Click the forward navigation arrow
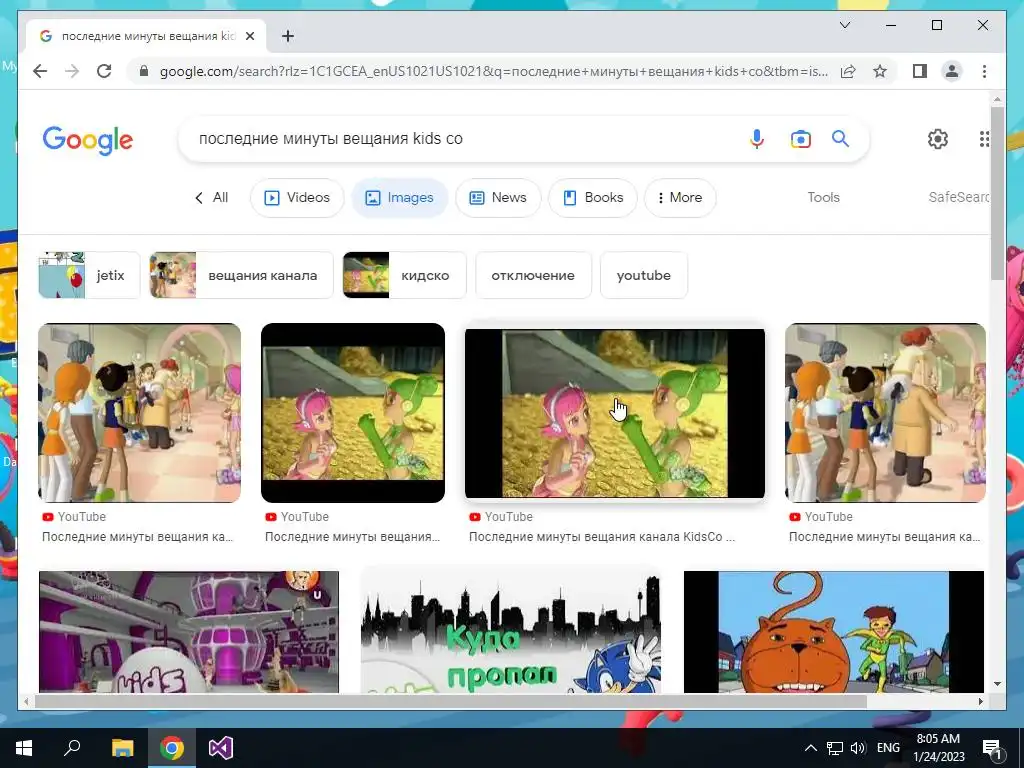This screenshot has width=1024, height=768. click(x=72, y=71)
